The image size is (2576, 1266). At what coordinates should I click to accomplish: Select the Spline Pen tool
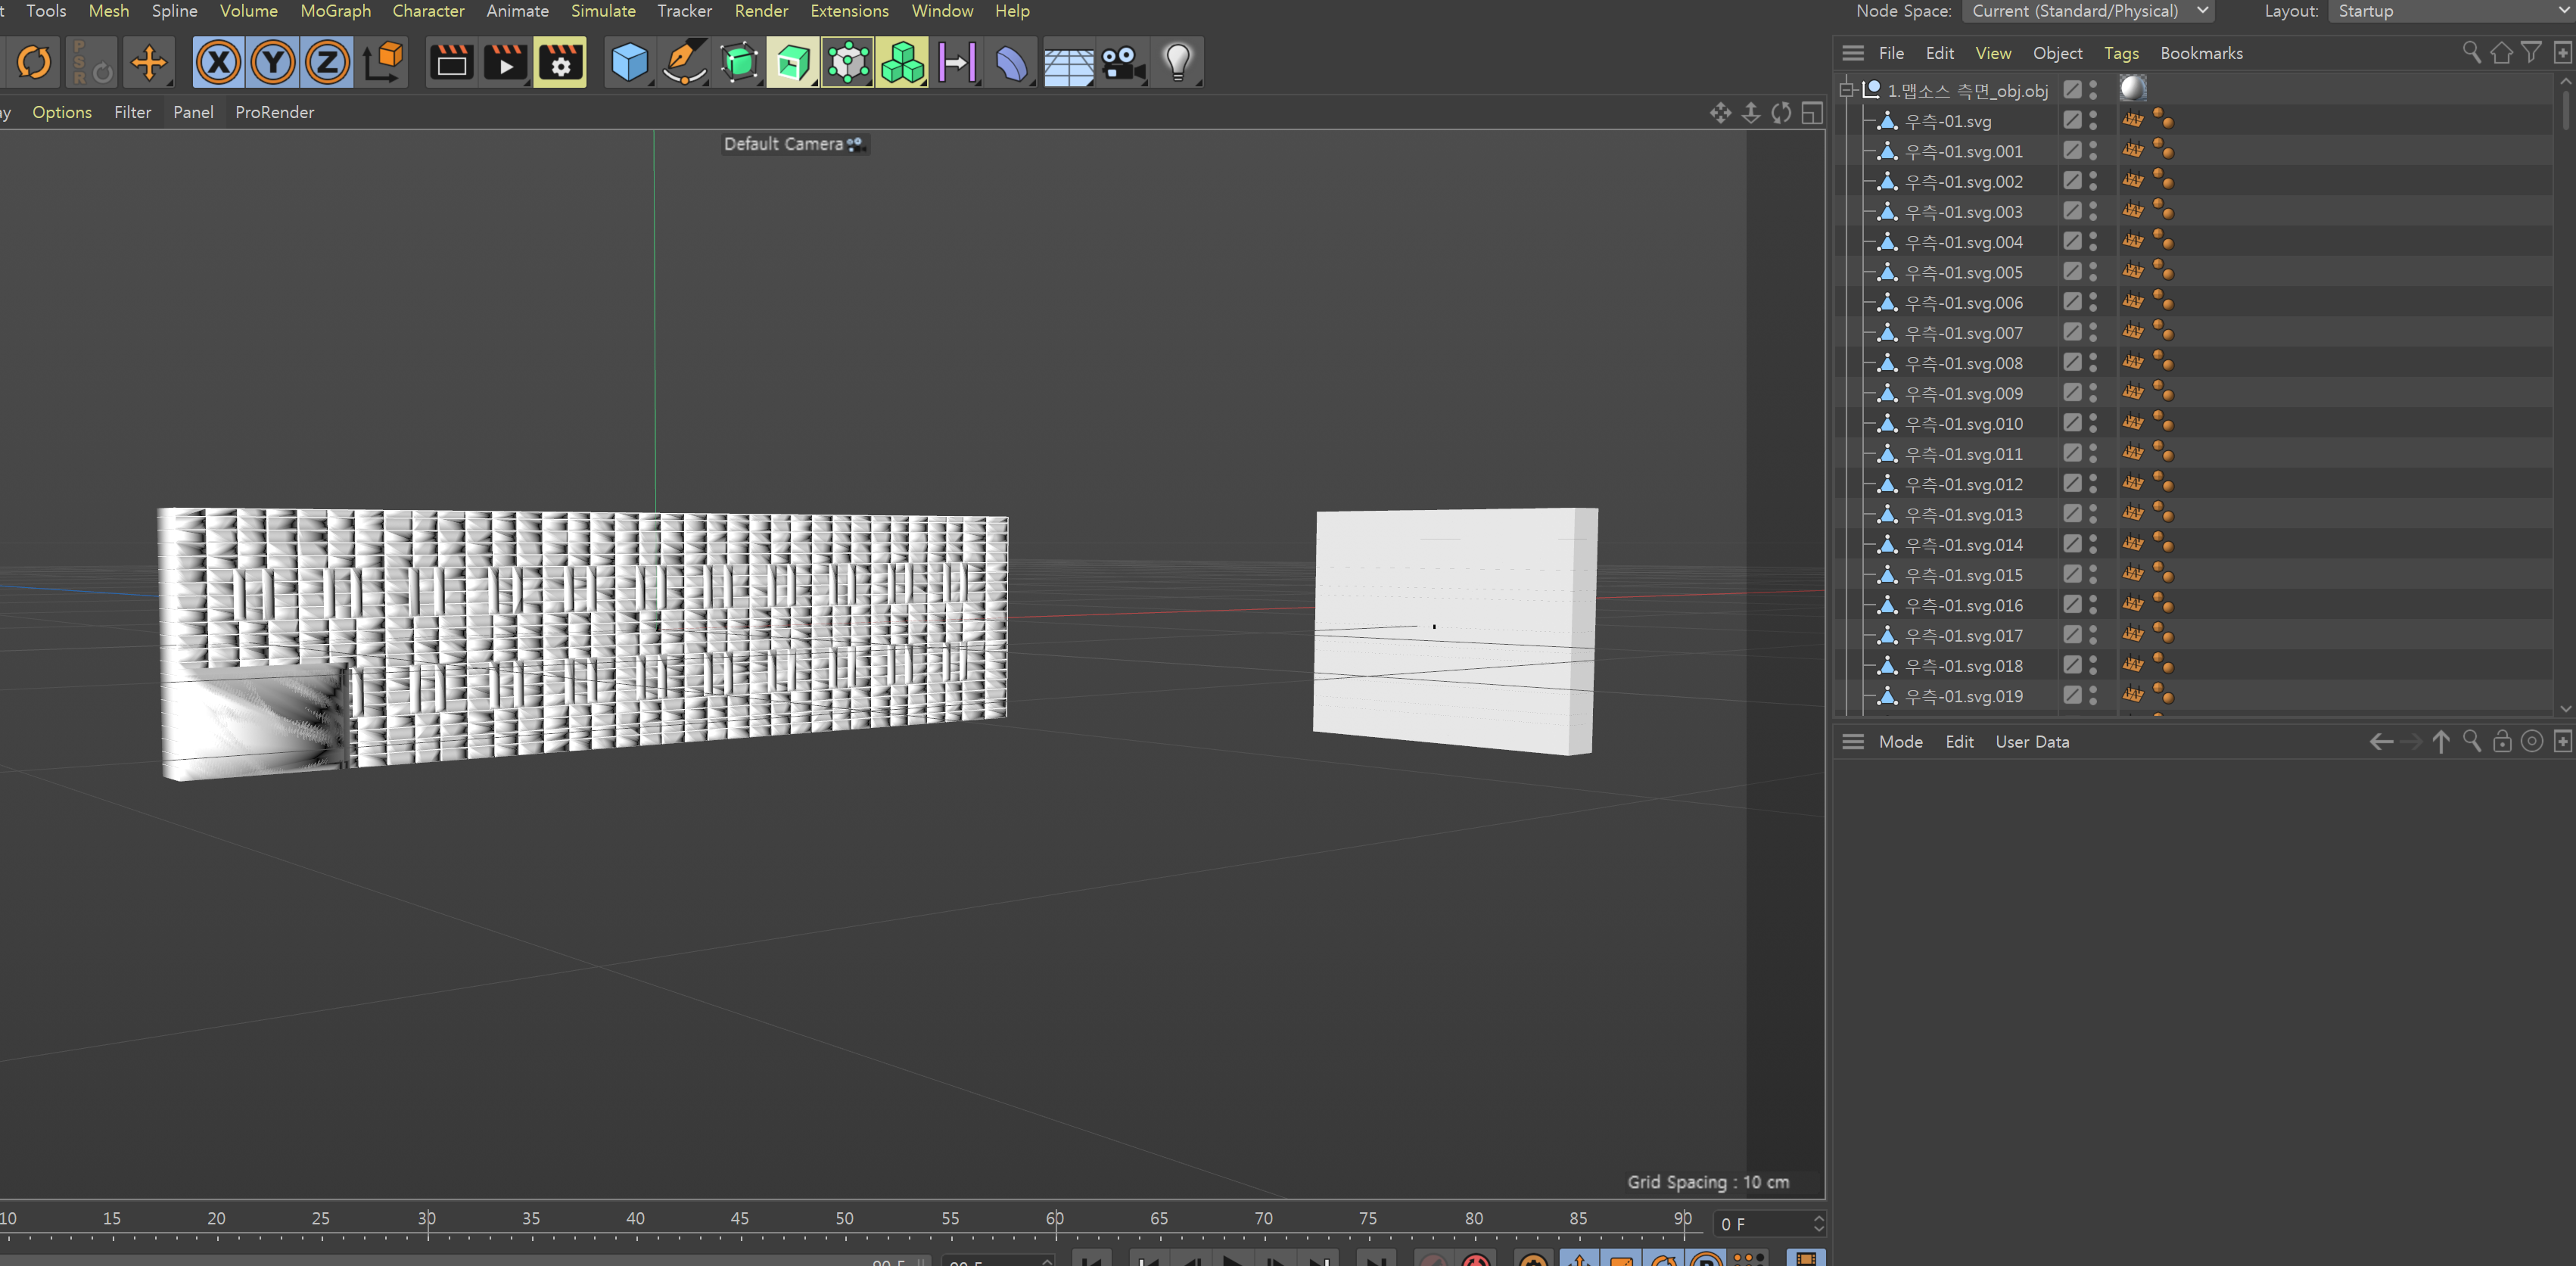tap(684, 63)
